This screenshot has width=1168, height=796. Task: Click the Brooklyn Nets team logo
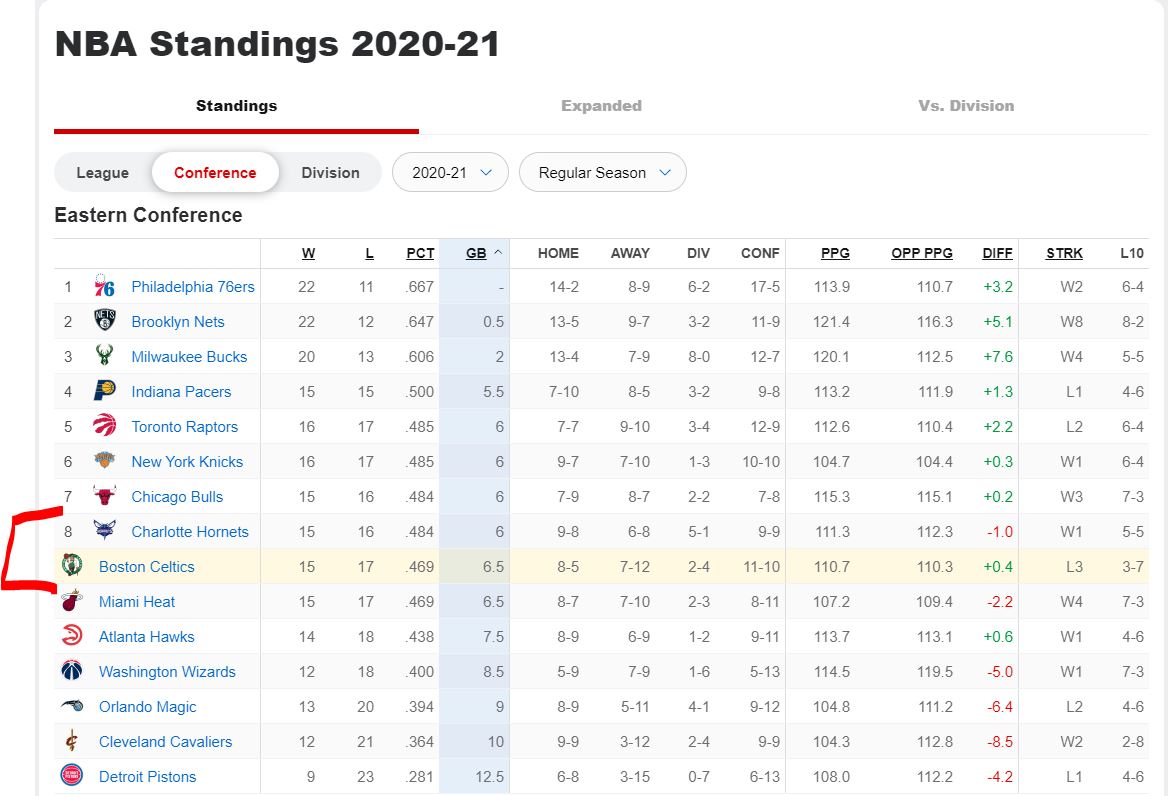coord(104,321)
